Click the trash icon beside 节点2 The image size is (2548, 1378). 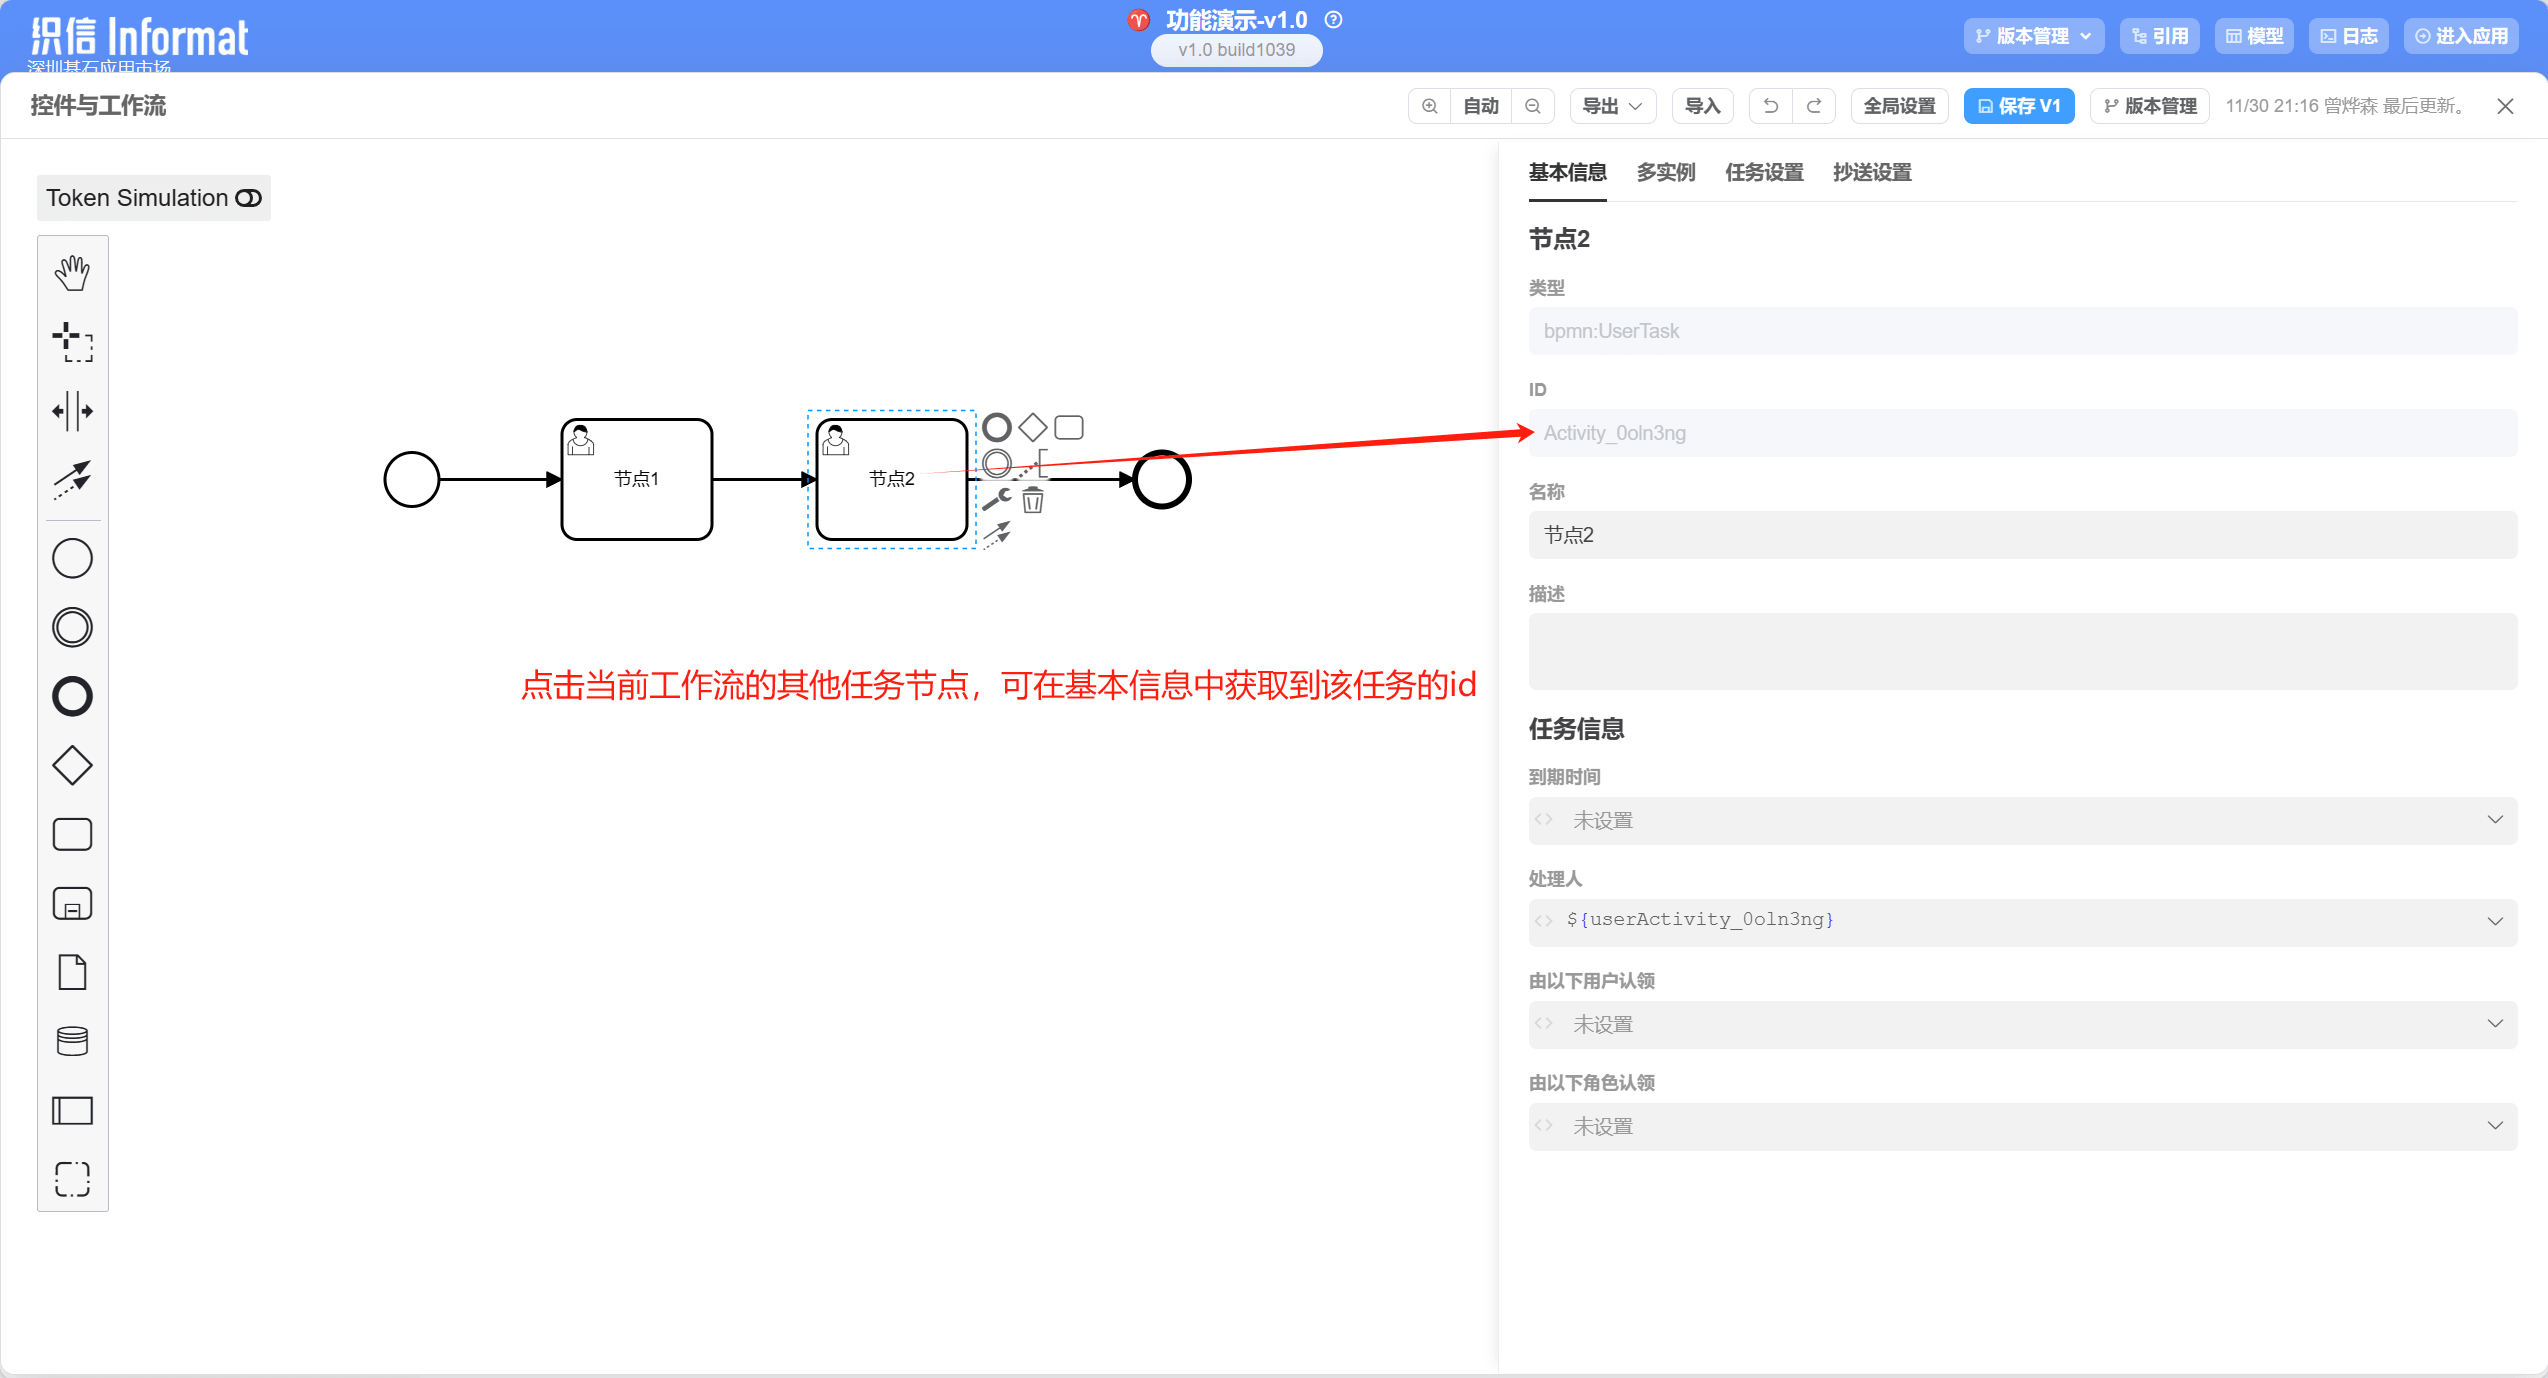point(1033,501)
